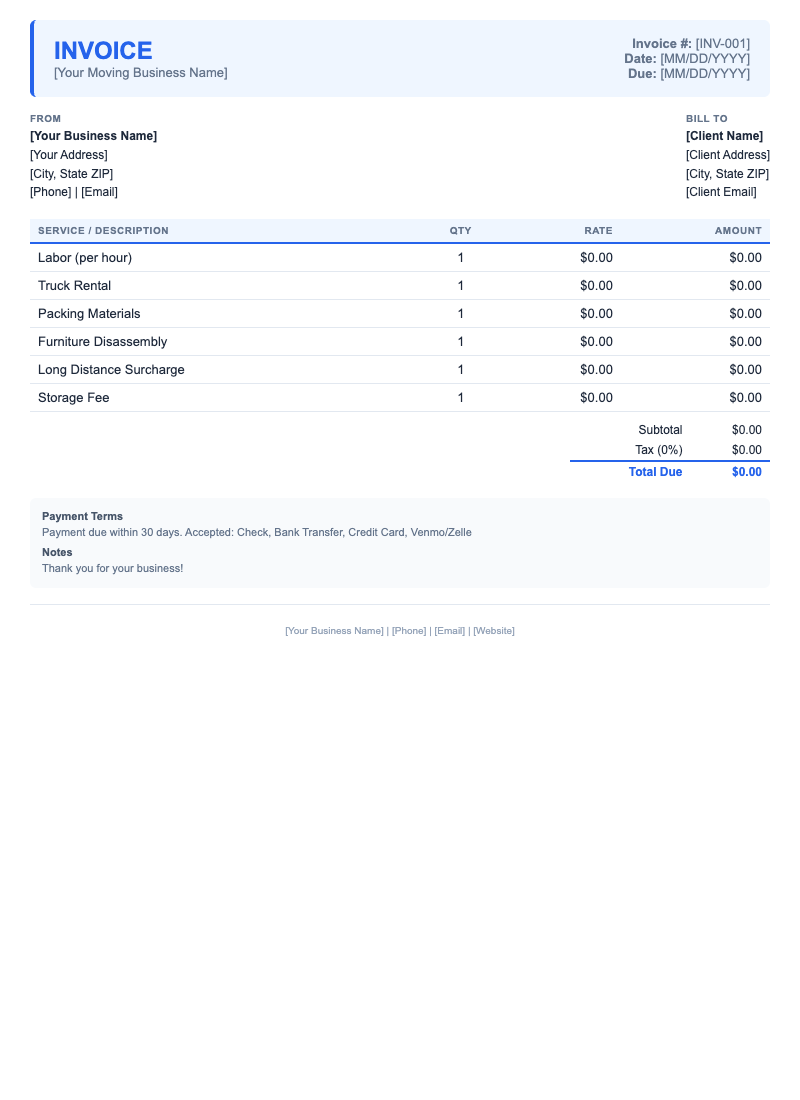800x1100 pixels.
Task: Select the [Your Moving Business Name] placeholder
Action: click(x=140, y=73)
